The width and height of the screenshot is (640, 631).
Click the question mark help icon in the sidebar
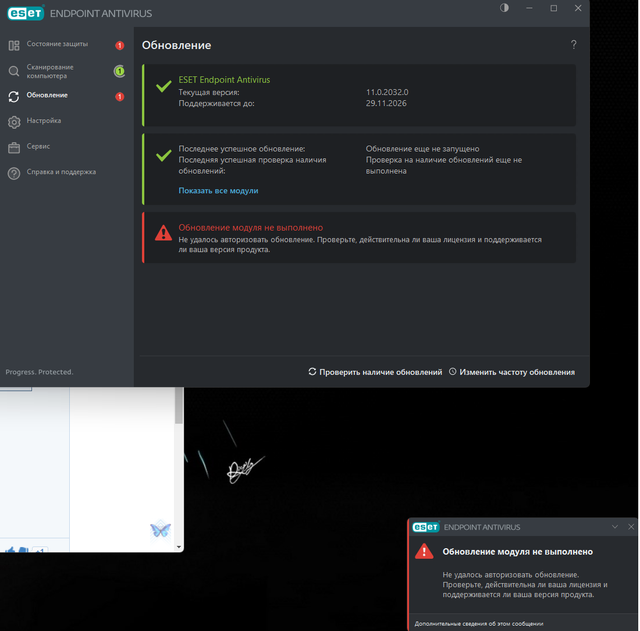14,173
